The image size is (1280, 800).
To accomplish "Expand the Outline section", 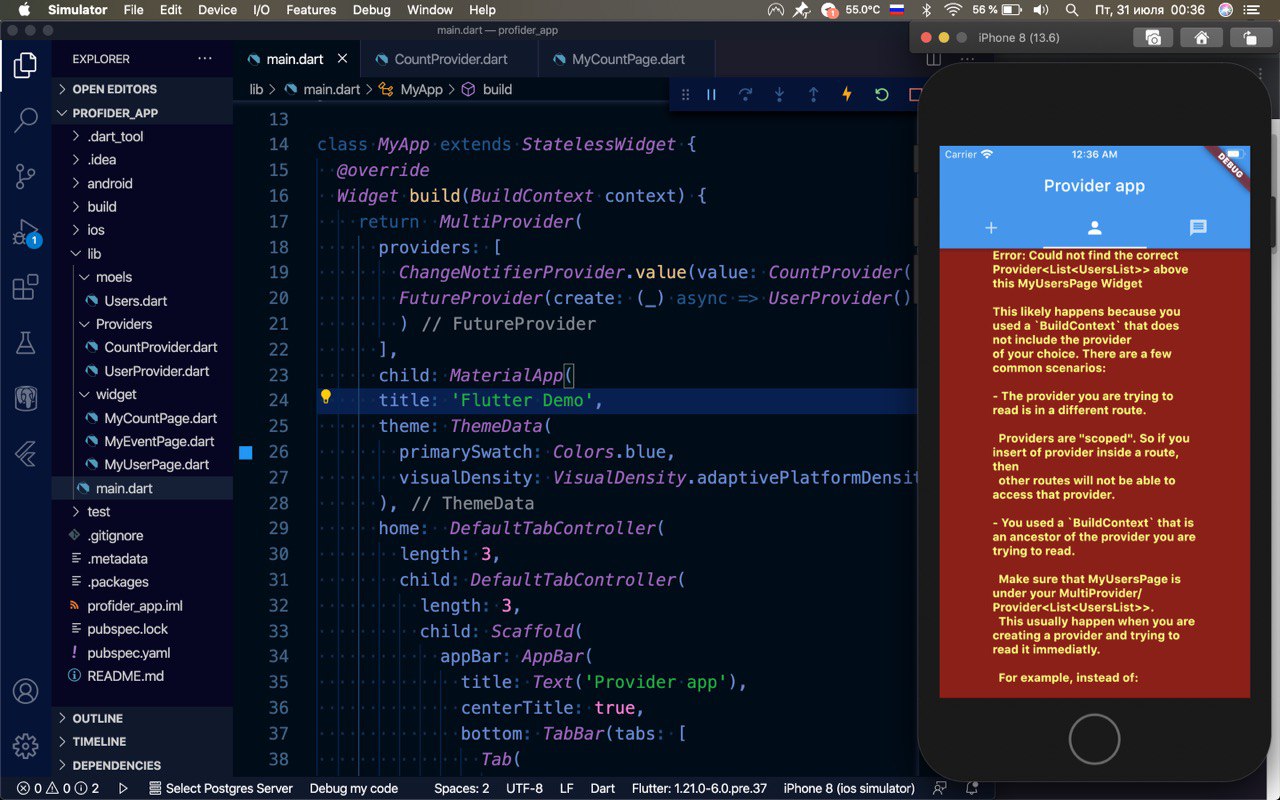I will pos(142,718).
